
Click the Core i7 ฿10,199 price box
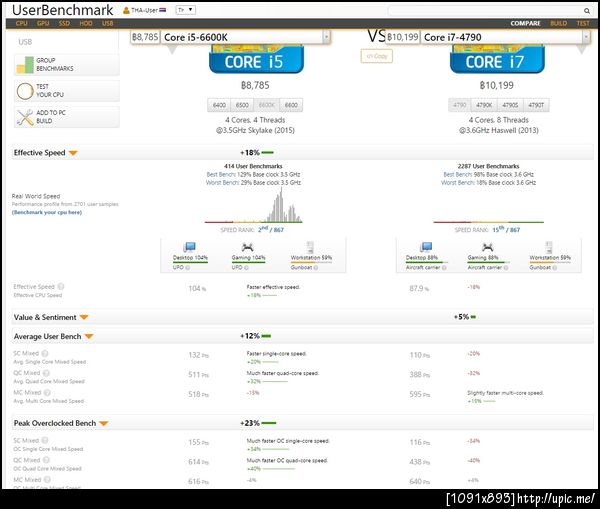click(x=403, y=37)
